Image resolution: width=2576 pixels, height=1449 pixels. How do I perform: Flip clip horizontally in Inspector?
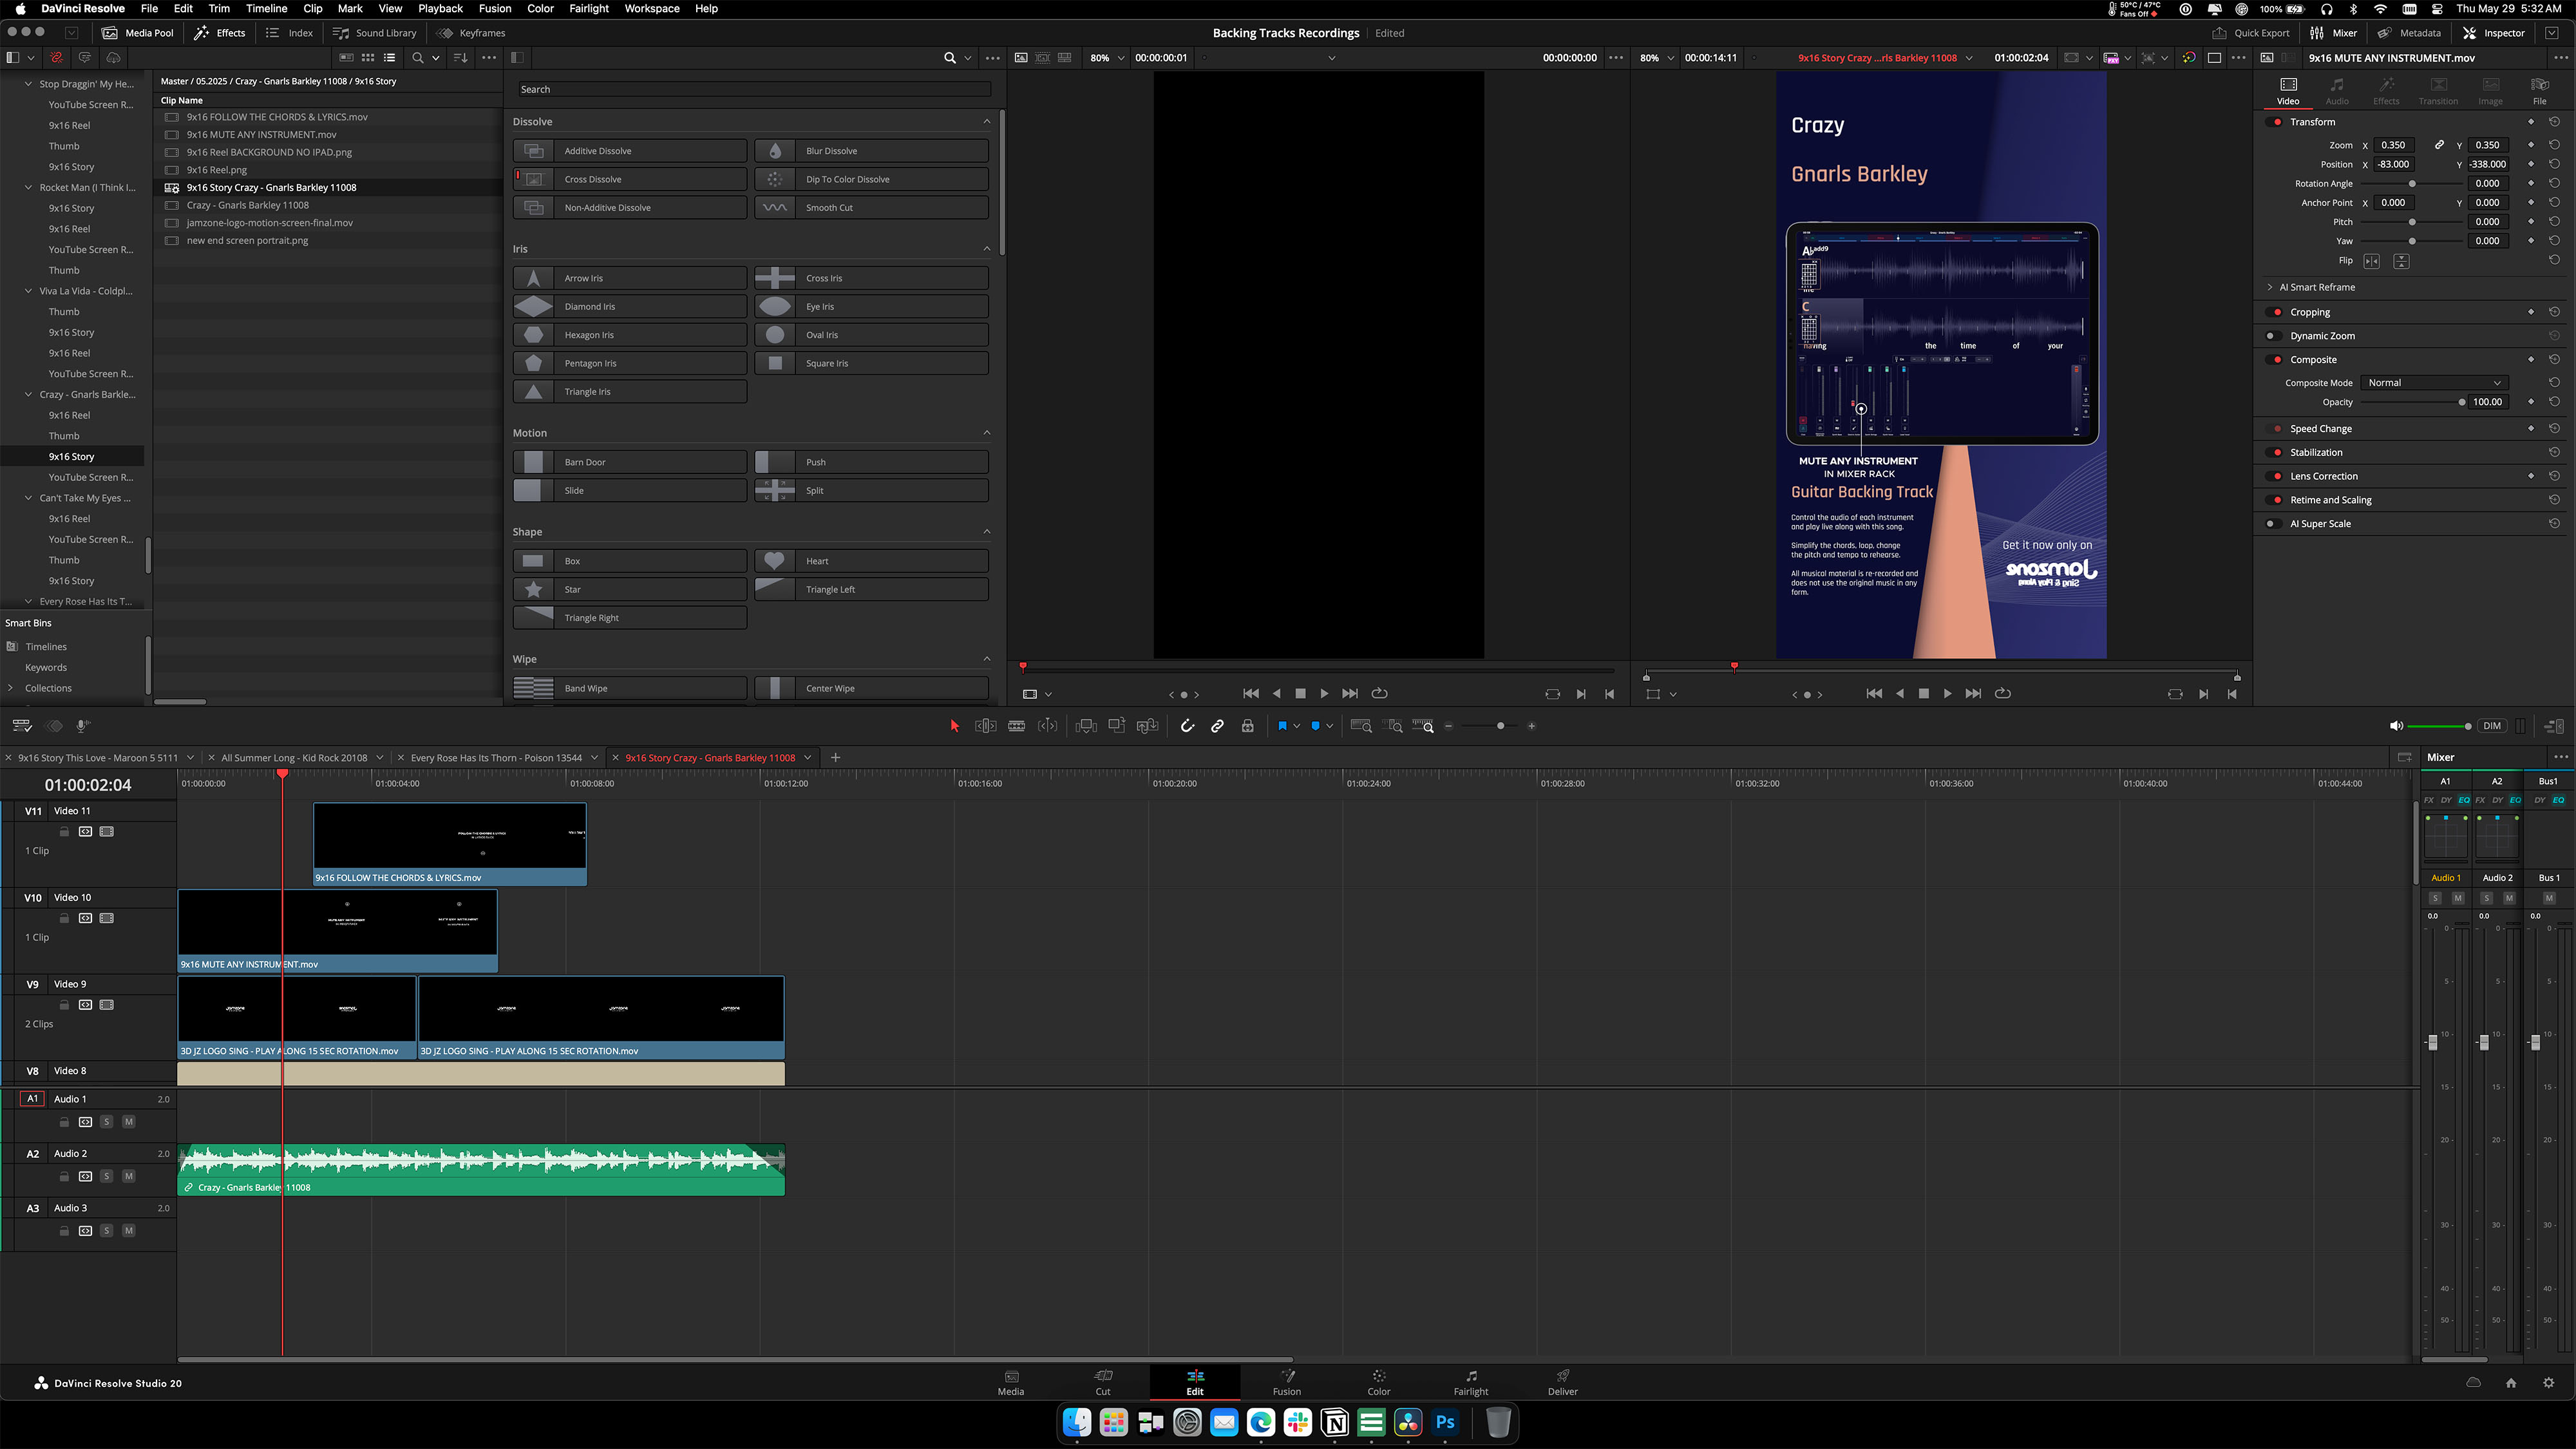pyautogui.click(x=2371, y=261)
